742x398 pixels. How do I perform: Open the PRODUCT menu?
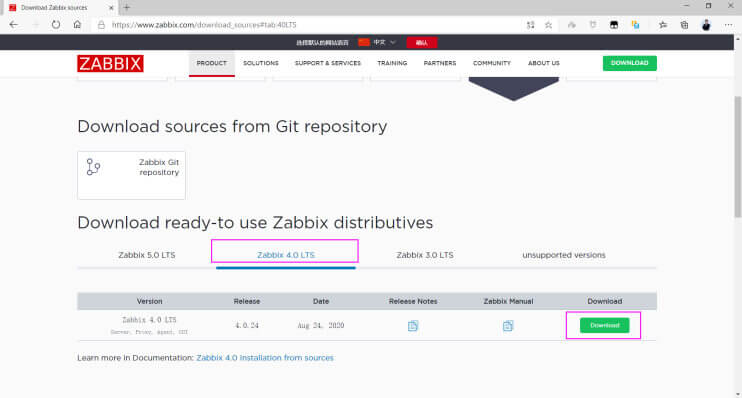[212, 63]
